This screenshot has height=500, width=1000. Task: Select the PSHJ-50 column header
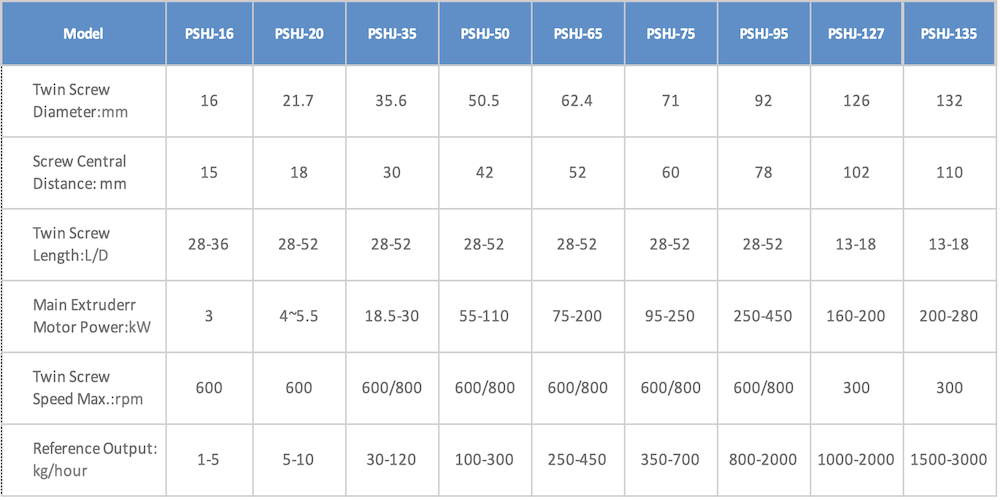[485, 34]
